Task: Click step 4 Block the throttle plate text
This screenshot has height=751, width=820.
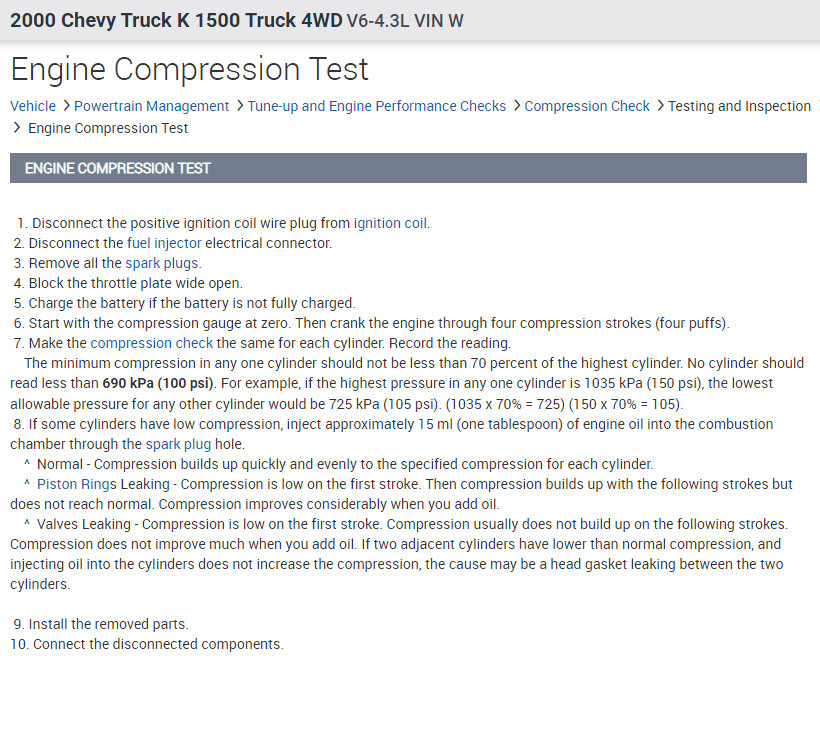Action: tap(135, 283)
